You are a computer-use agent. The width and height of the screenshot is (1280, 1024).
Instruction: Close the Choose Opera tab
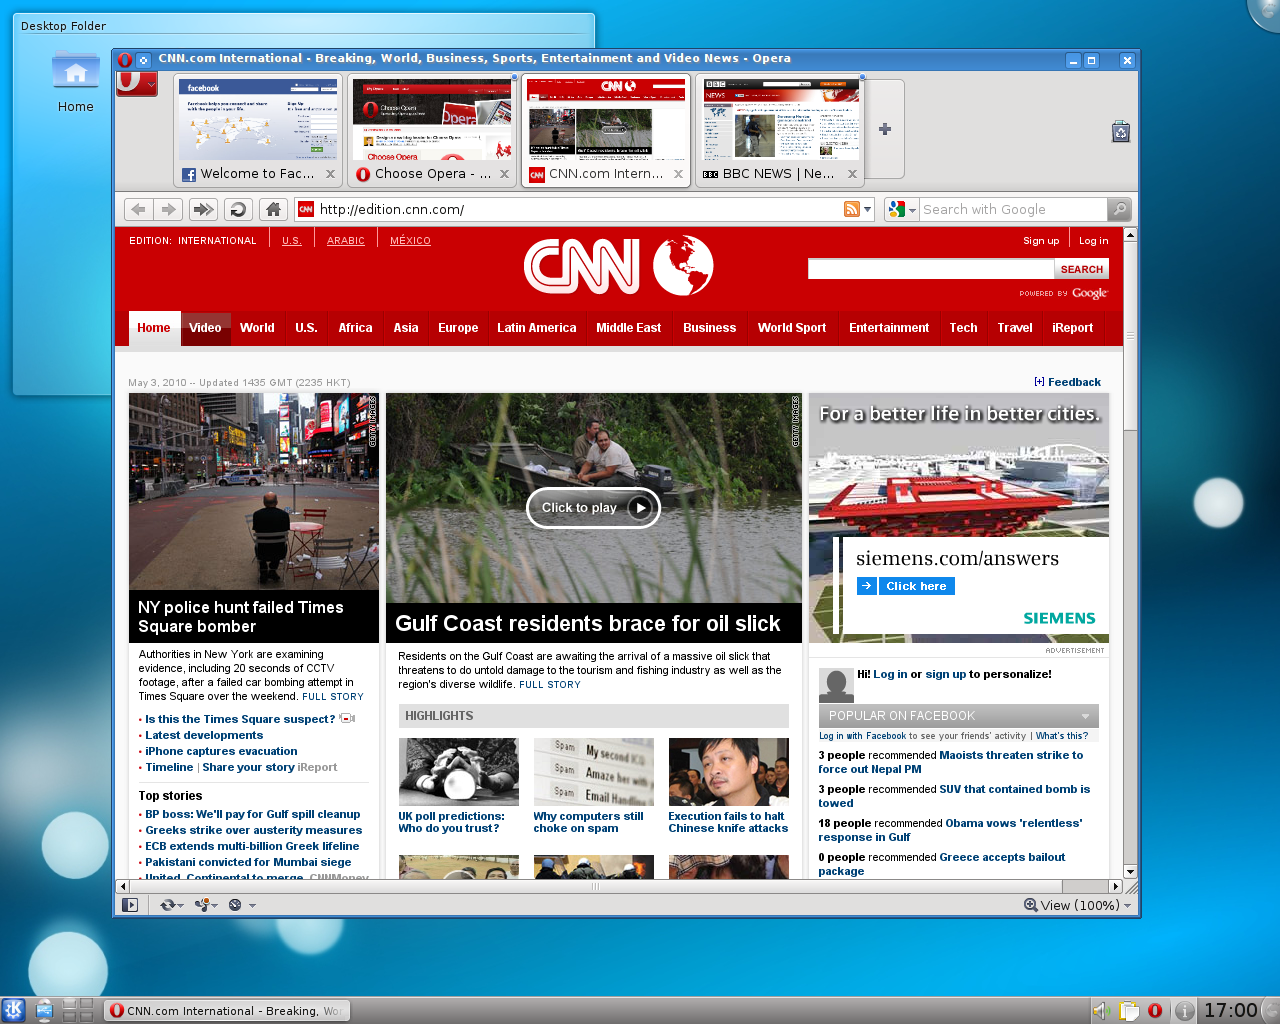(505, 174)
